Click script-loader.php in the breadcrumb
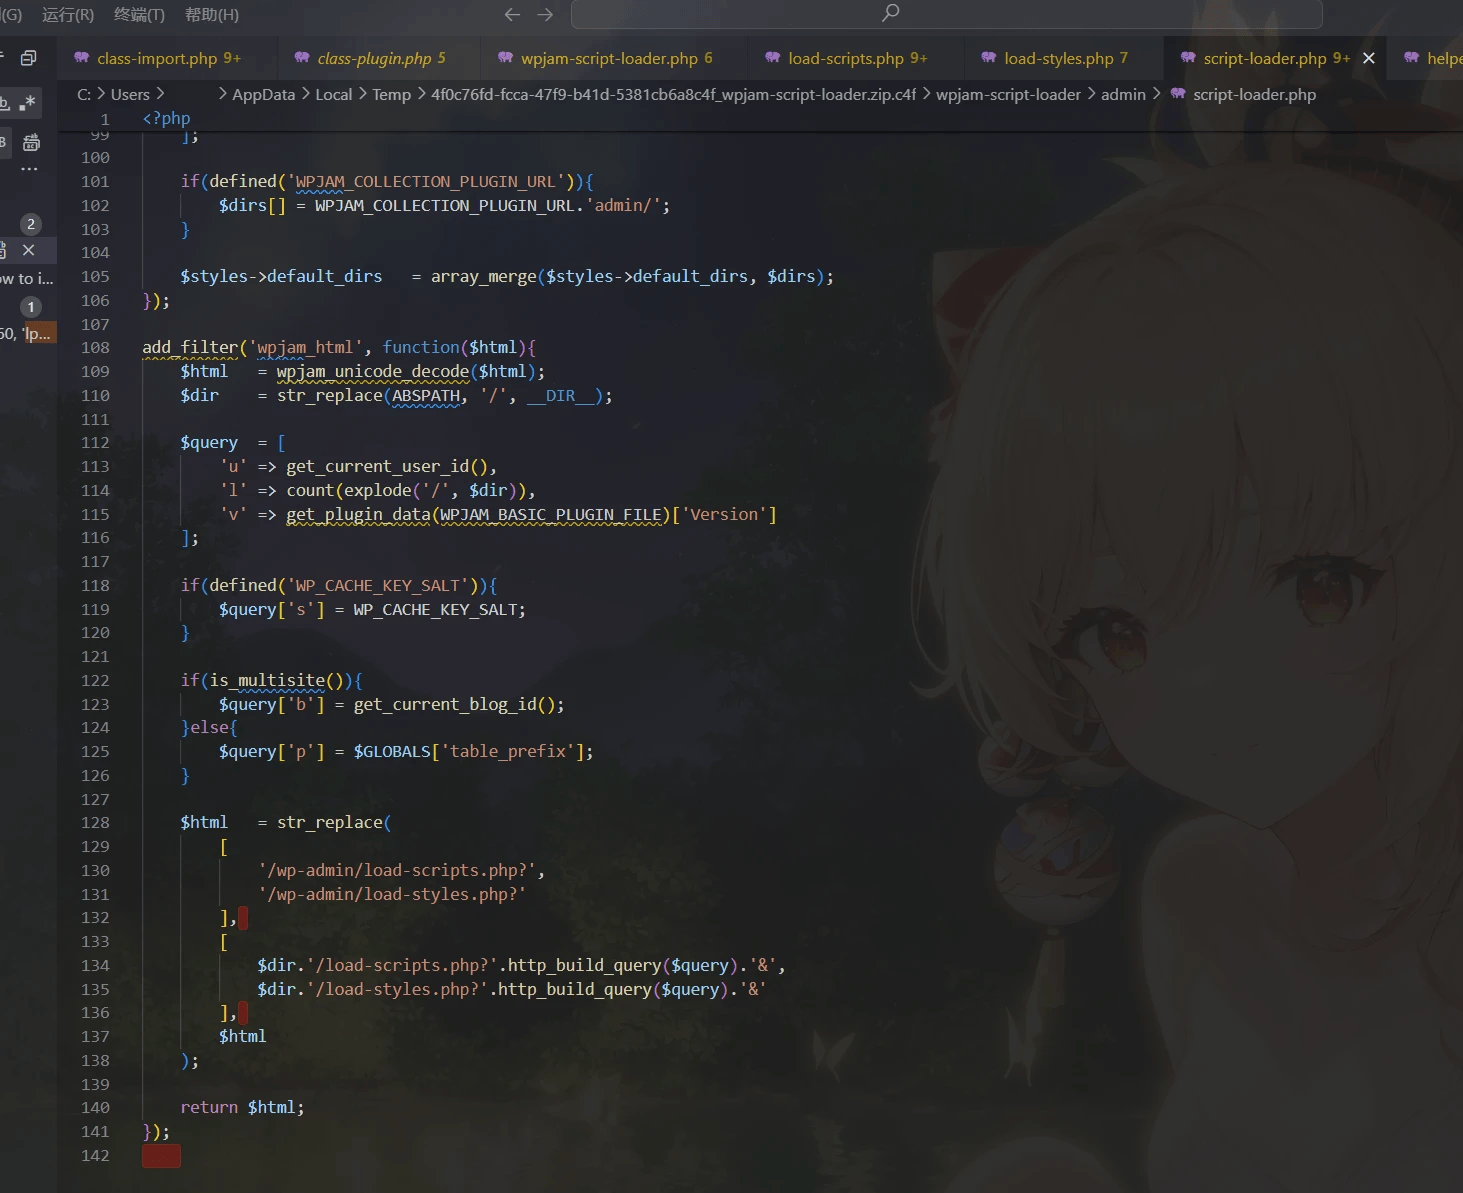This screenshot has height=1193, width=1463. [x=1254, y=94]
